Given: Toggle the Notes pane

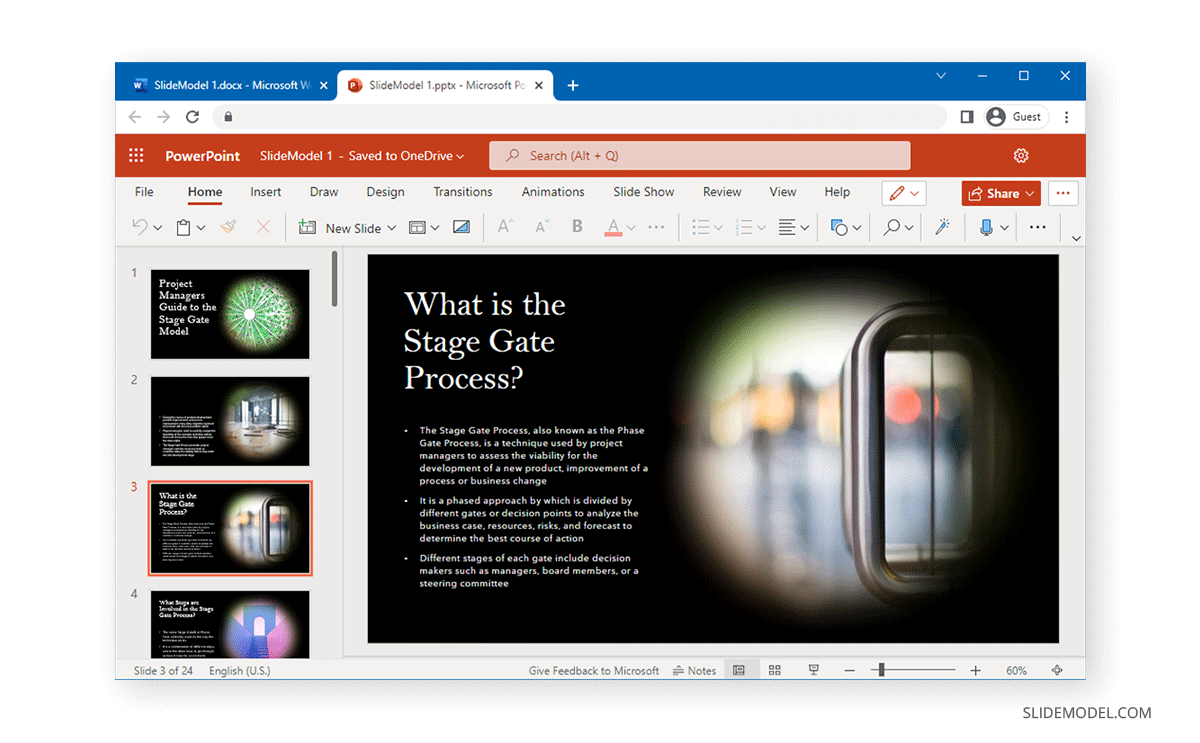Looking at the screenshot, I should 694,670.
